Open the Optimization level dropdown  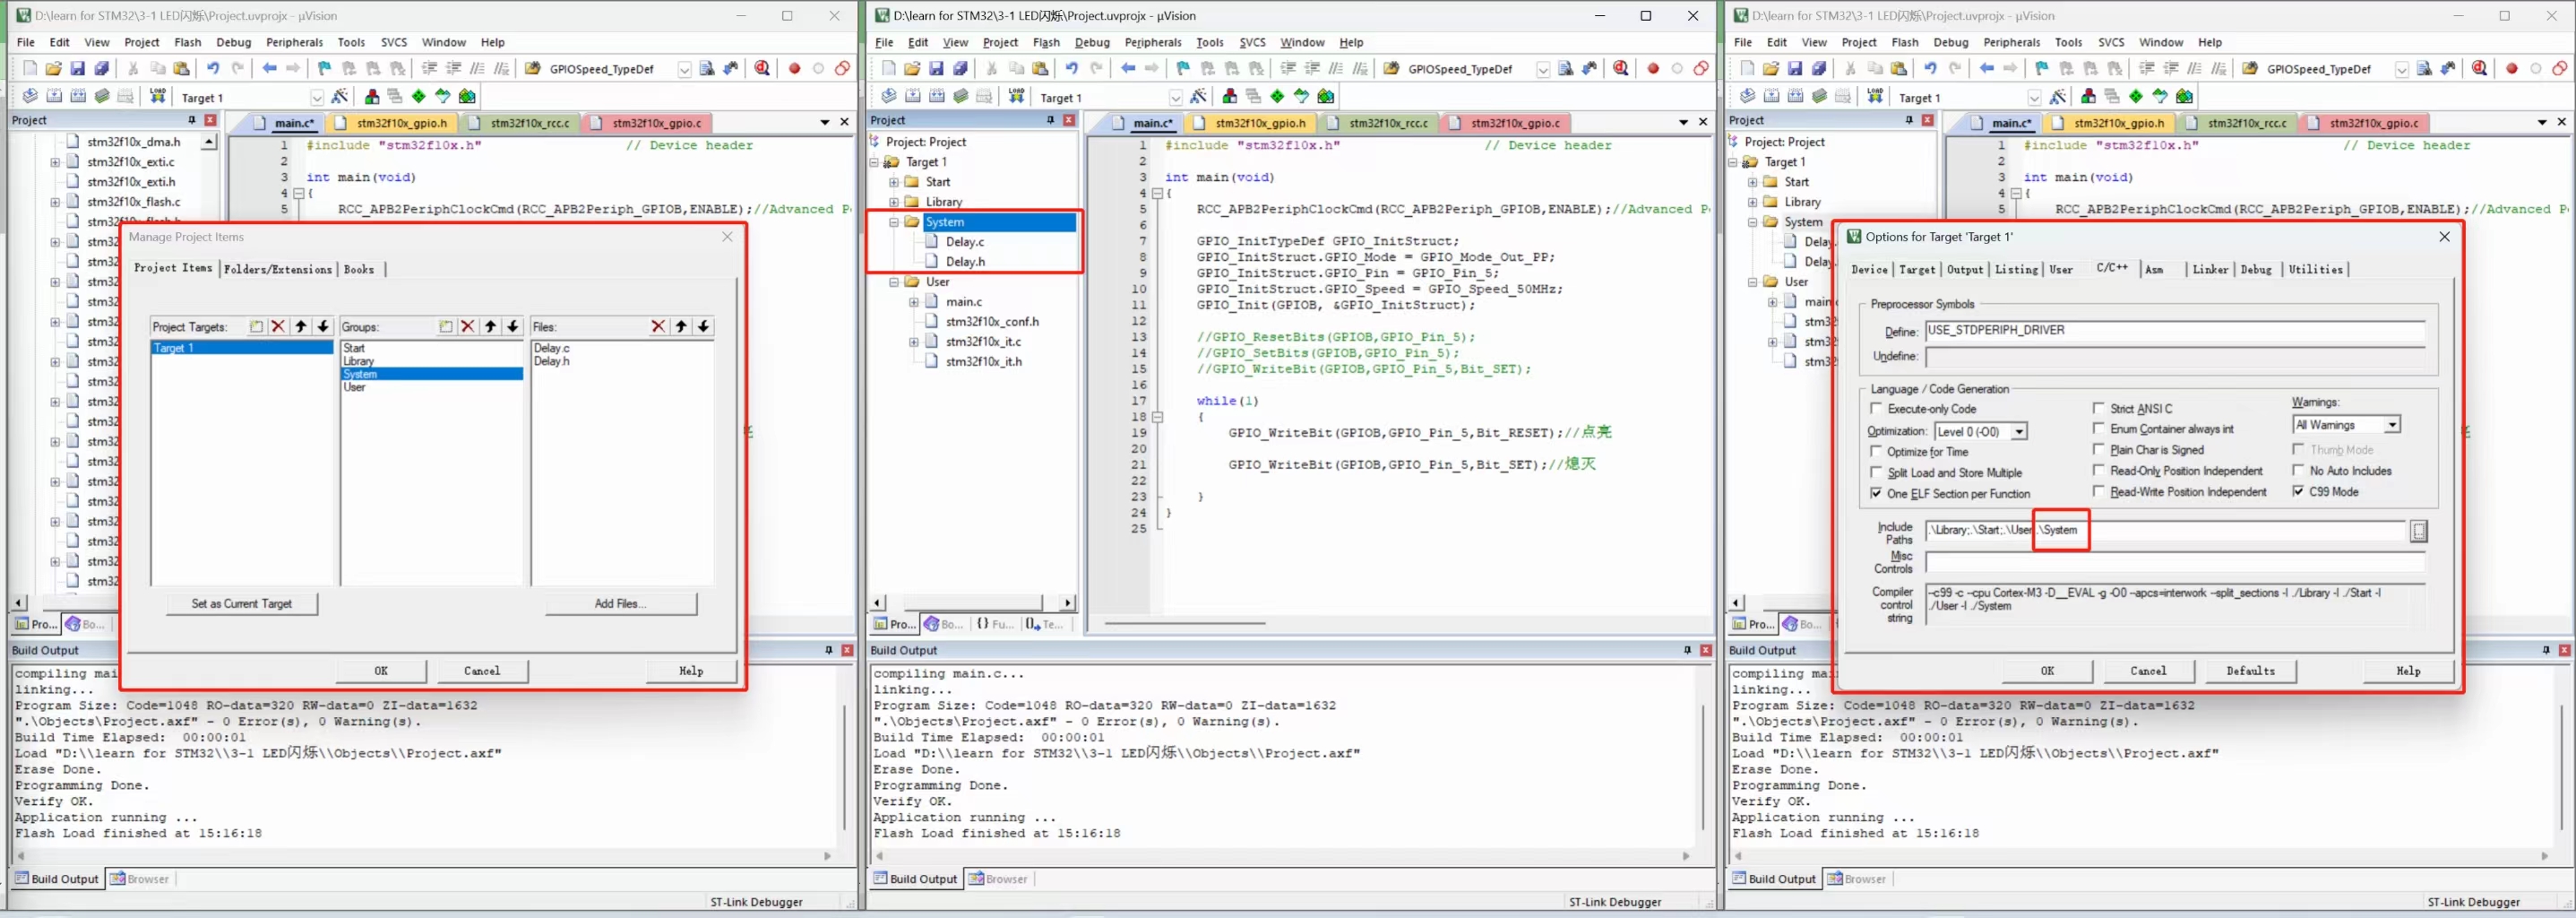pyautogui.click(x=2019, y=431)
